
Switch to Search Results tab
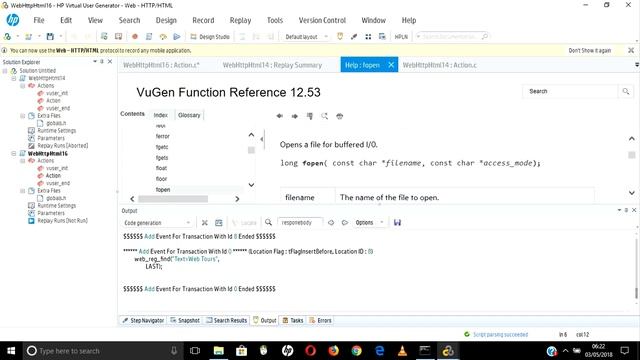click(x=227, y=320)
